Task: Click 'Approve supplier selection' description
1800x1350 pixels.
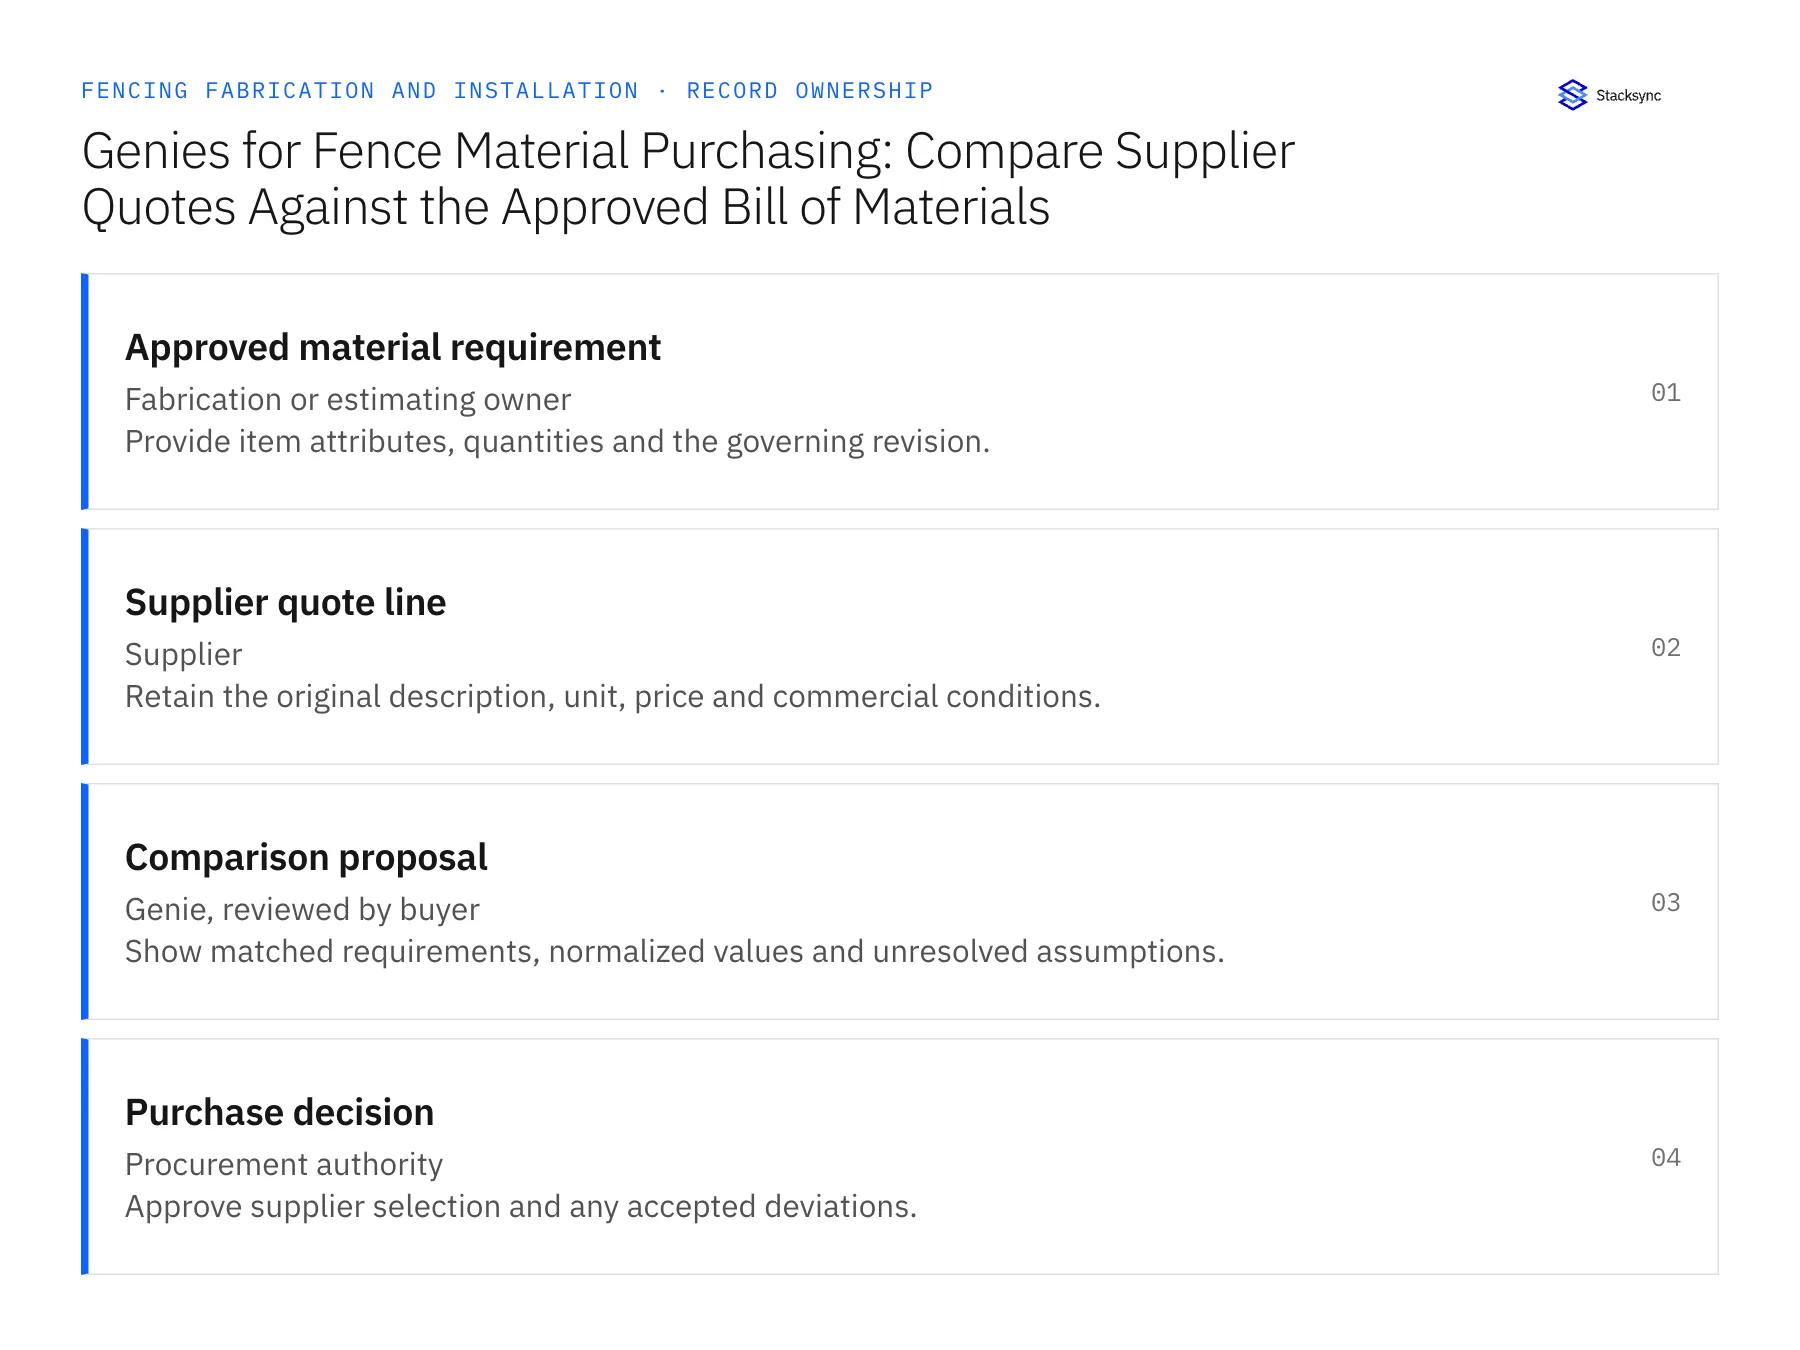Action: pyautogui.click(x=520, y=1207)
